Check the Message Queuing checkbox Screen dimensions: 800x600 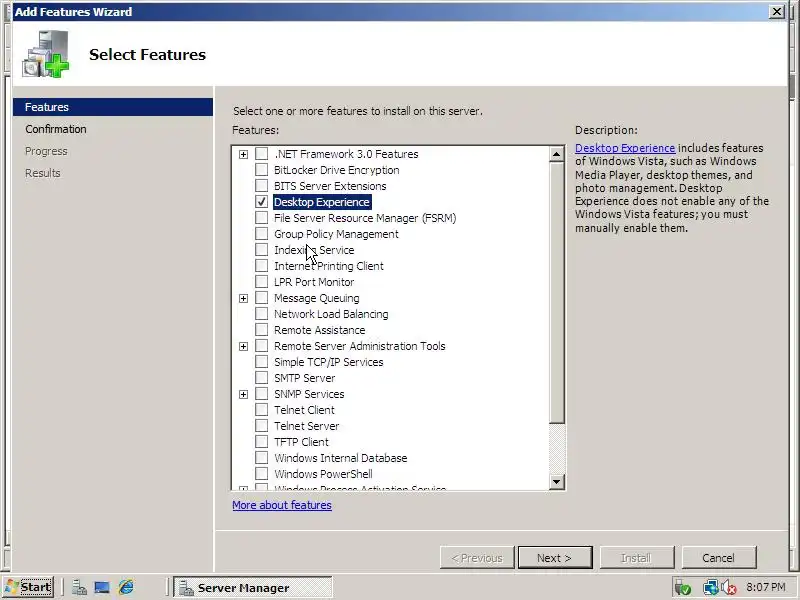pyautogui.click(x=261, y=297)
